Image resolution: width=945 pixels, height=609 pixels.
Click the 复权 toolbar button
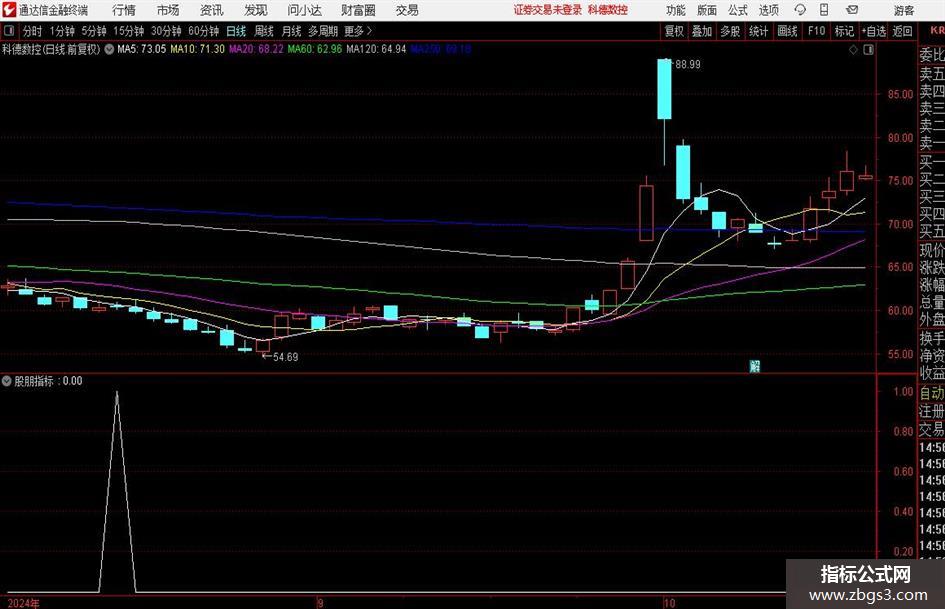point(674,31)
